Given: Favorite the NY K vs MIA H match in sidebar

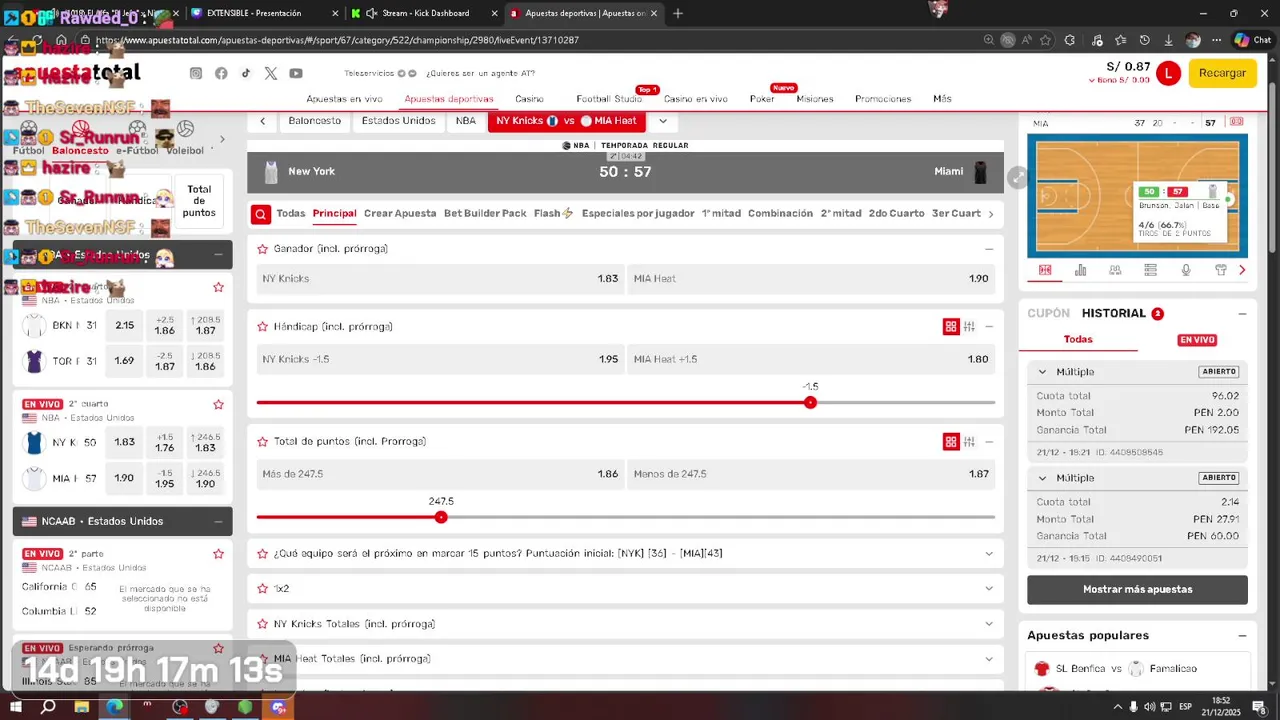Looking at the screenshot, I should point(218,405).
